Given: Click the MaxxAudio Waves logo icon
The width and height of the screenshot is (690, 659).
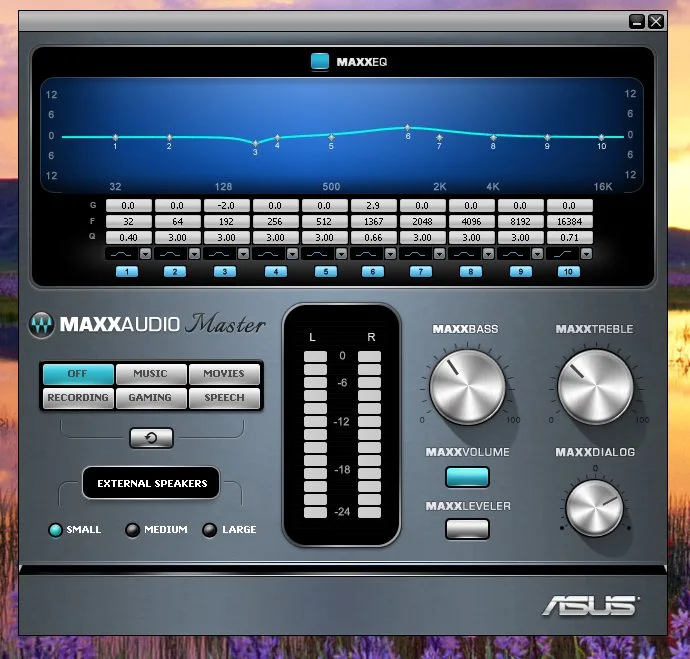Looking at the screenshot, I should 41,325.
